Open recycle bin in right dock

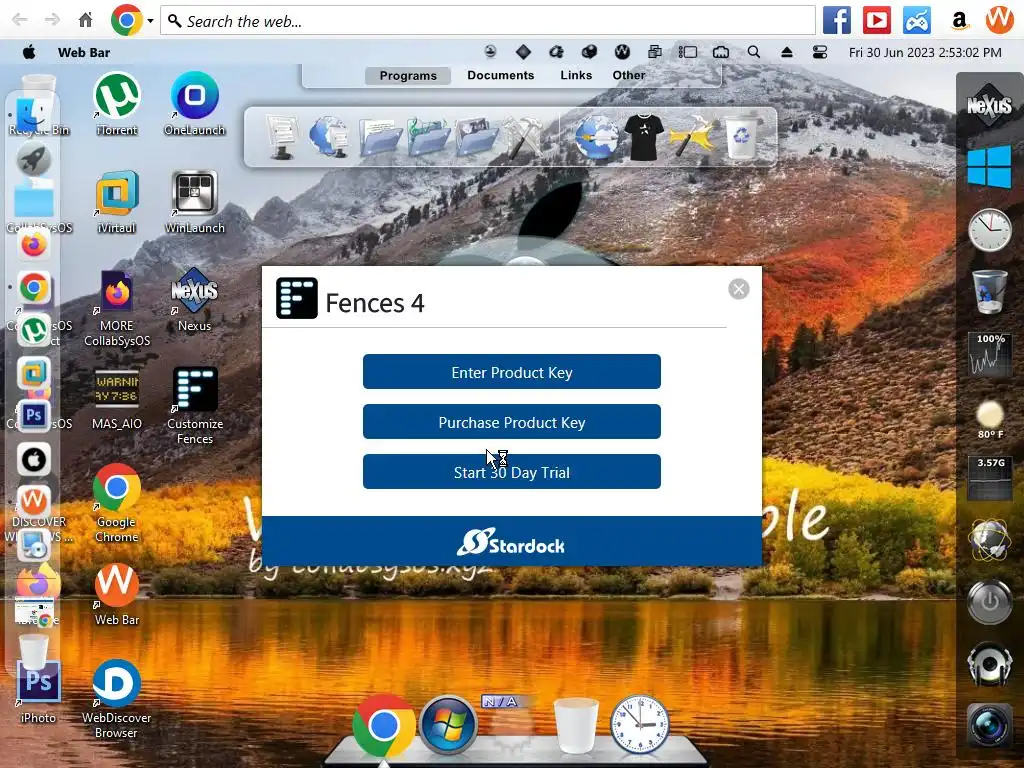coord(989,291)
